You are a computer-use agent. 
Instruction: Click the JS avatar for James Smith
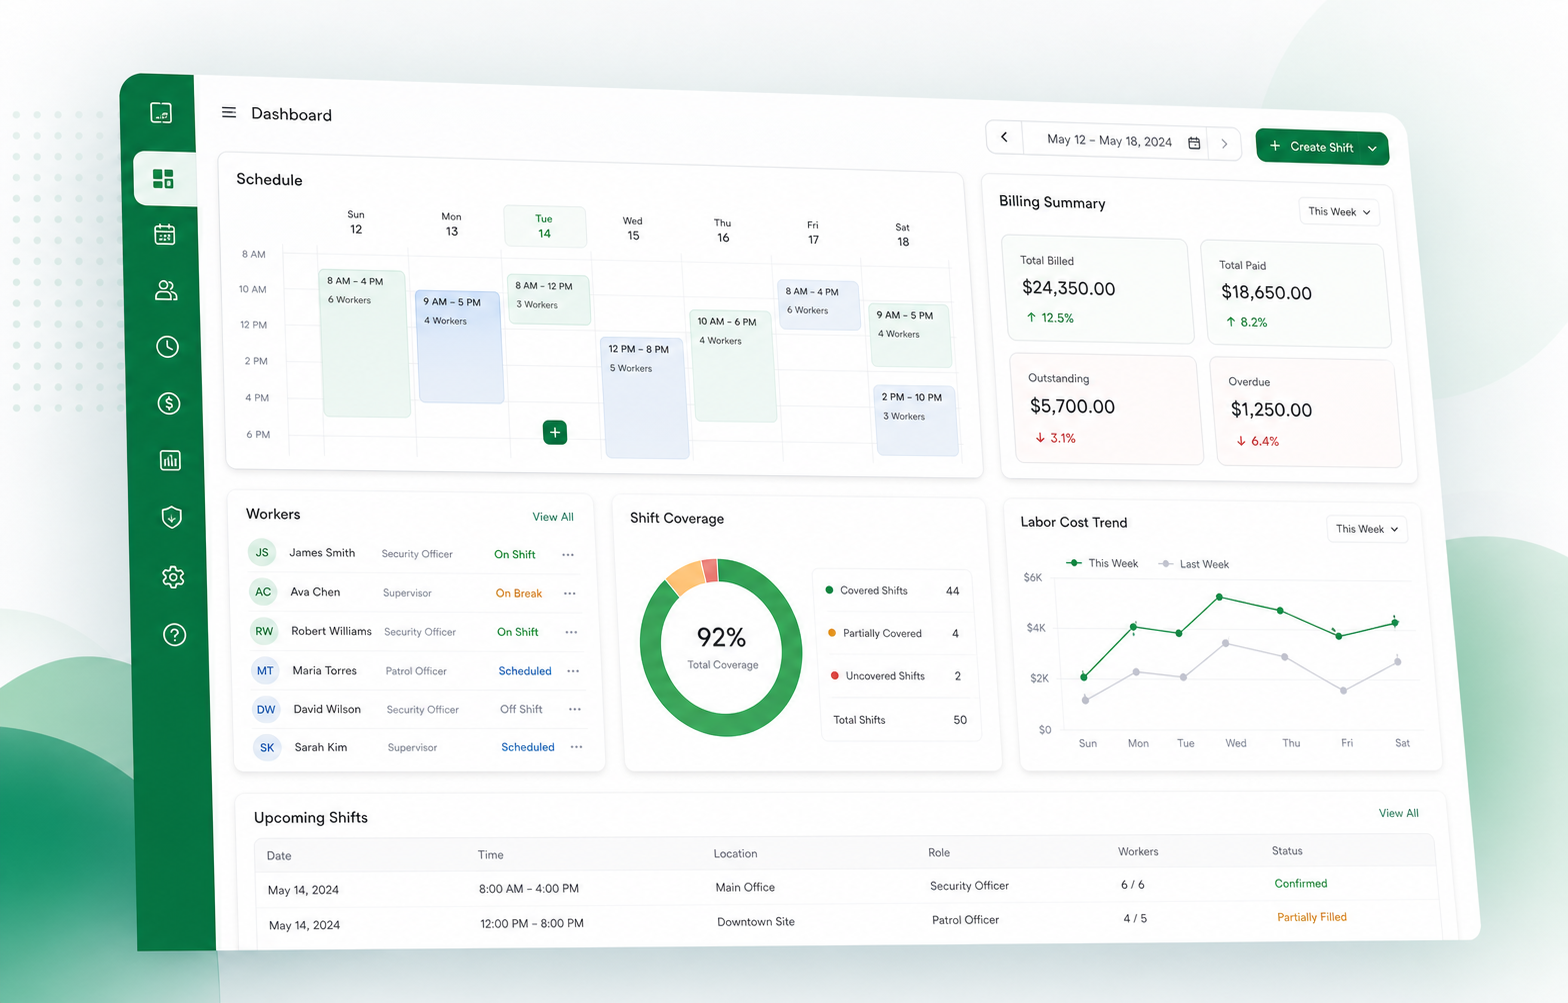(262, 552)
